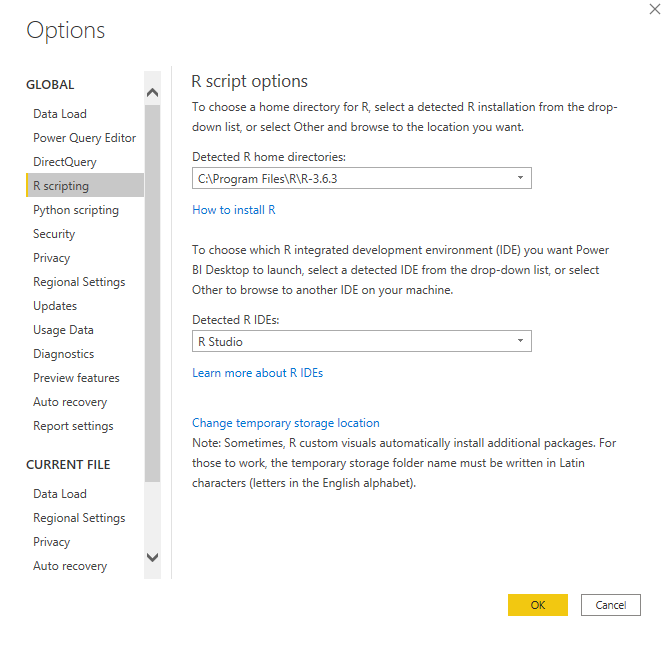Open Report settings category
Viewport: 668px width, 645px height.
(73, 426)
